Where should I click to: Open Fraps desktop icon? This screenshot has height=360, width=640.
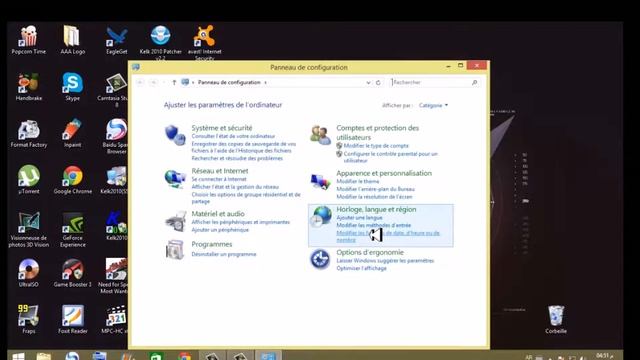coord(29,319)
